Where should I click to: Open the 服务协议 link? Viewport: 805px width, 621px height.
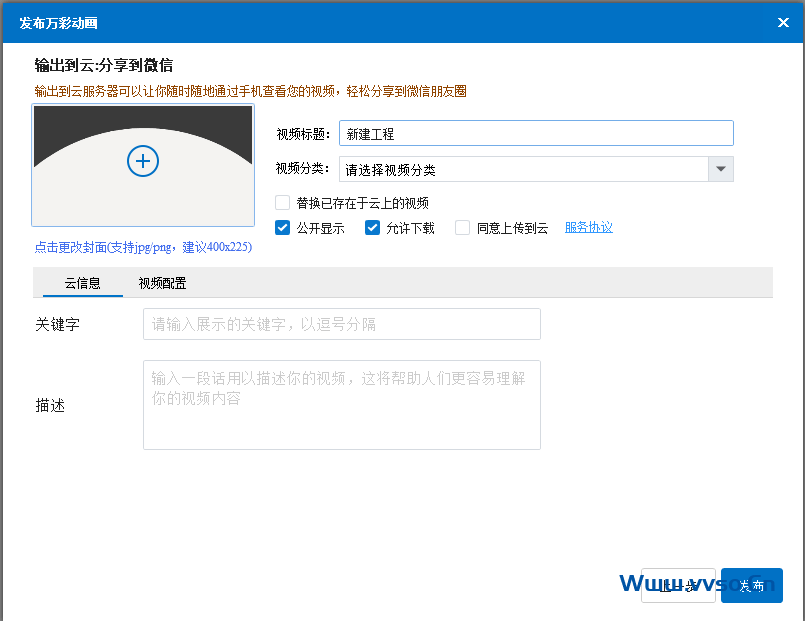click(x=588, y=228)
